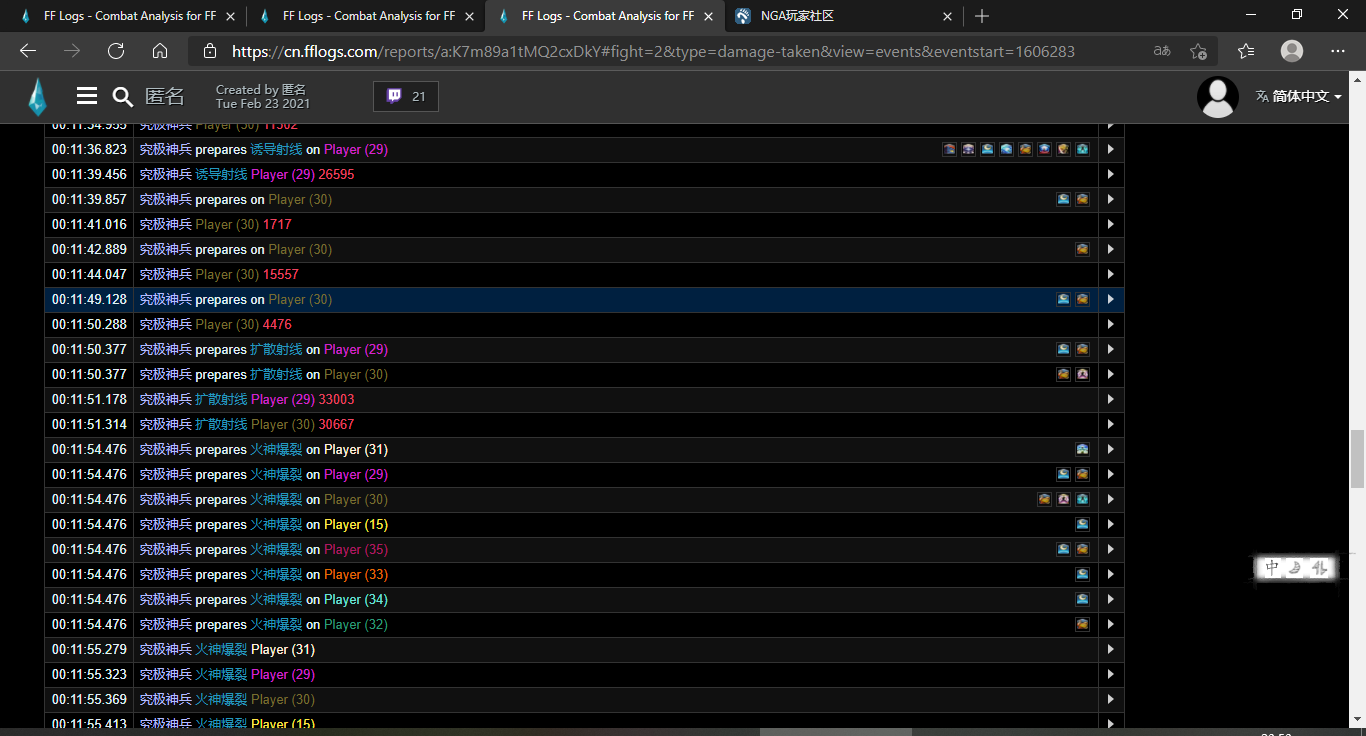The height and width of the screenshot is (736, 1366).
Task: Open the hamburger navigation menu
Action: coord(87,96)
